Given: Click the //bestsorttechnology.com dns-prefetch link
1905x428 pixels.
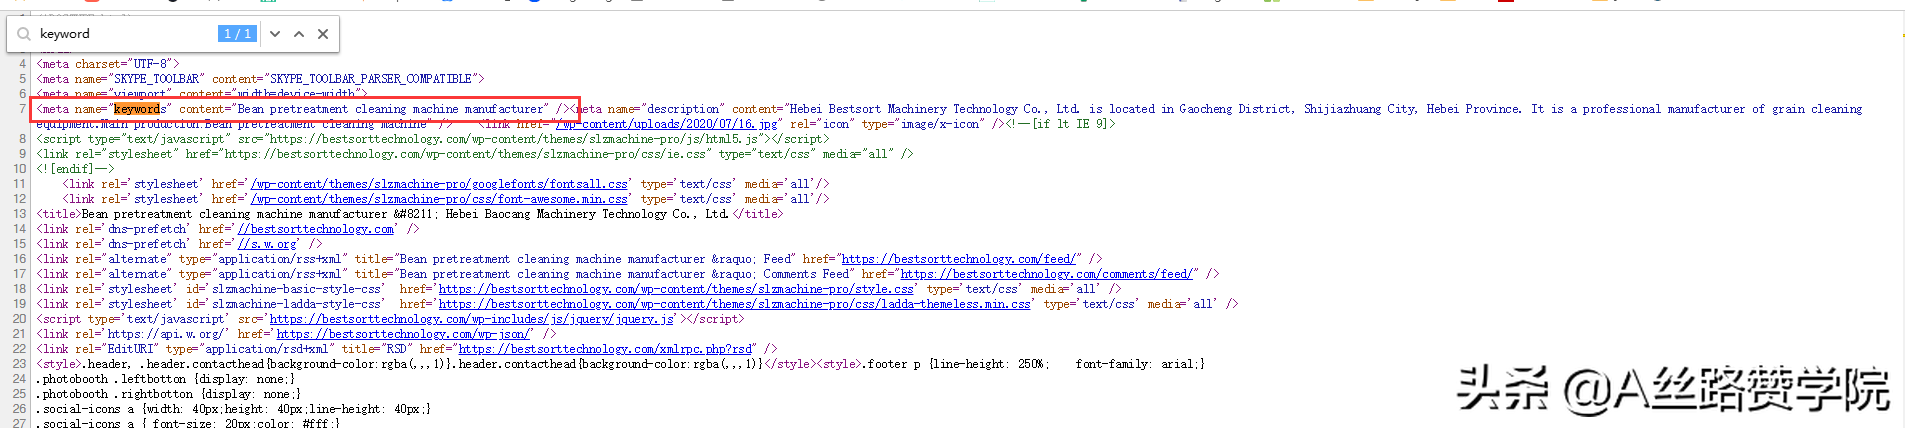Looking at the screenshot, I should point(316,229).
